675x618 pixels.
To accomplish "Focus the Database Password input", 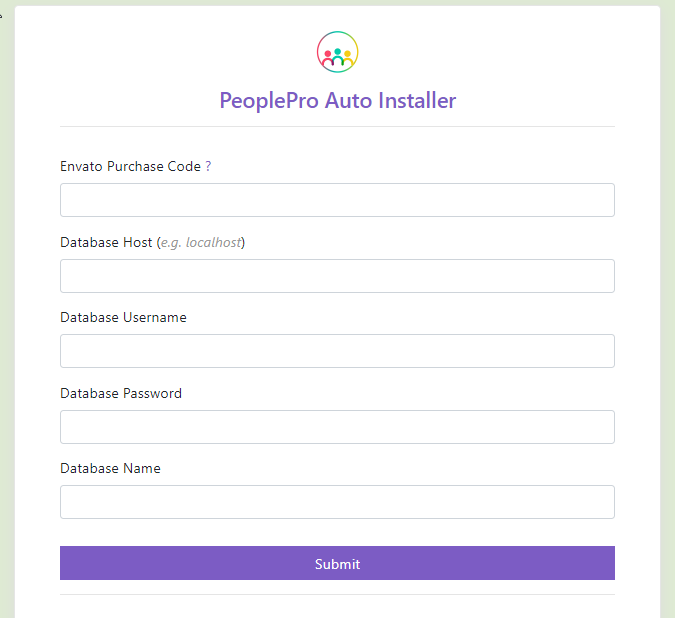I will [x=337, y=427].
